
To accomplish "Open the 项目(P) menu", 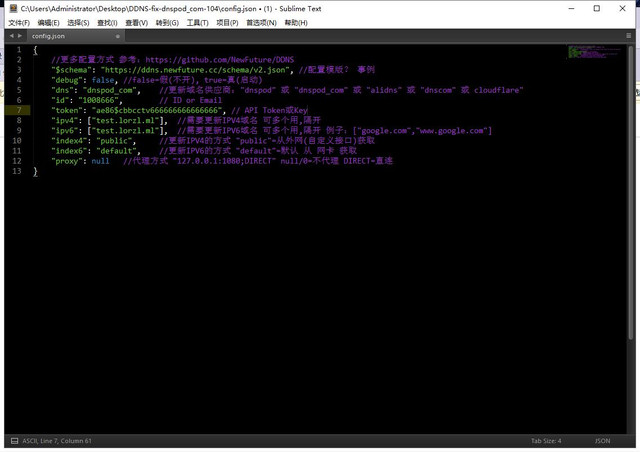I will click(x=227, y=23).
